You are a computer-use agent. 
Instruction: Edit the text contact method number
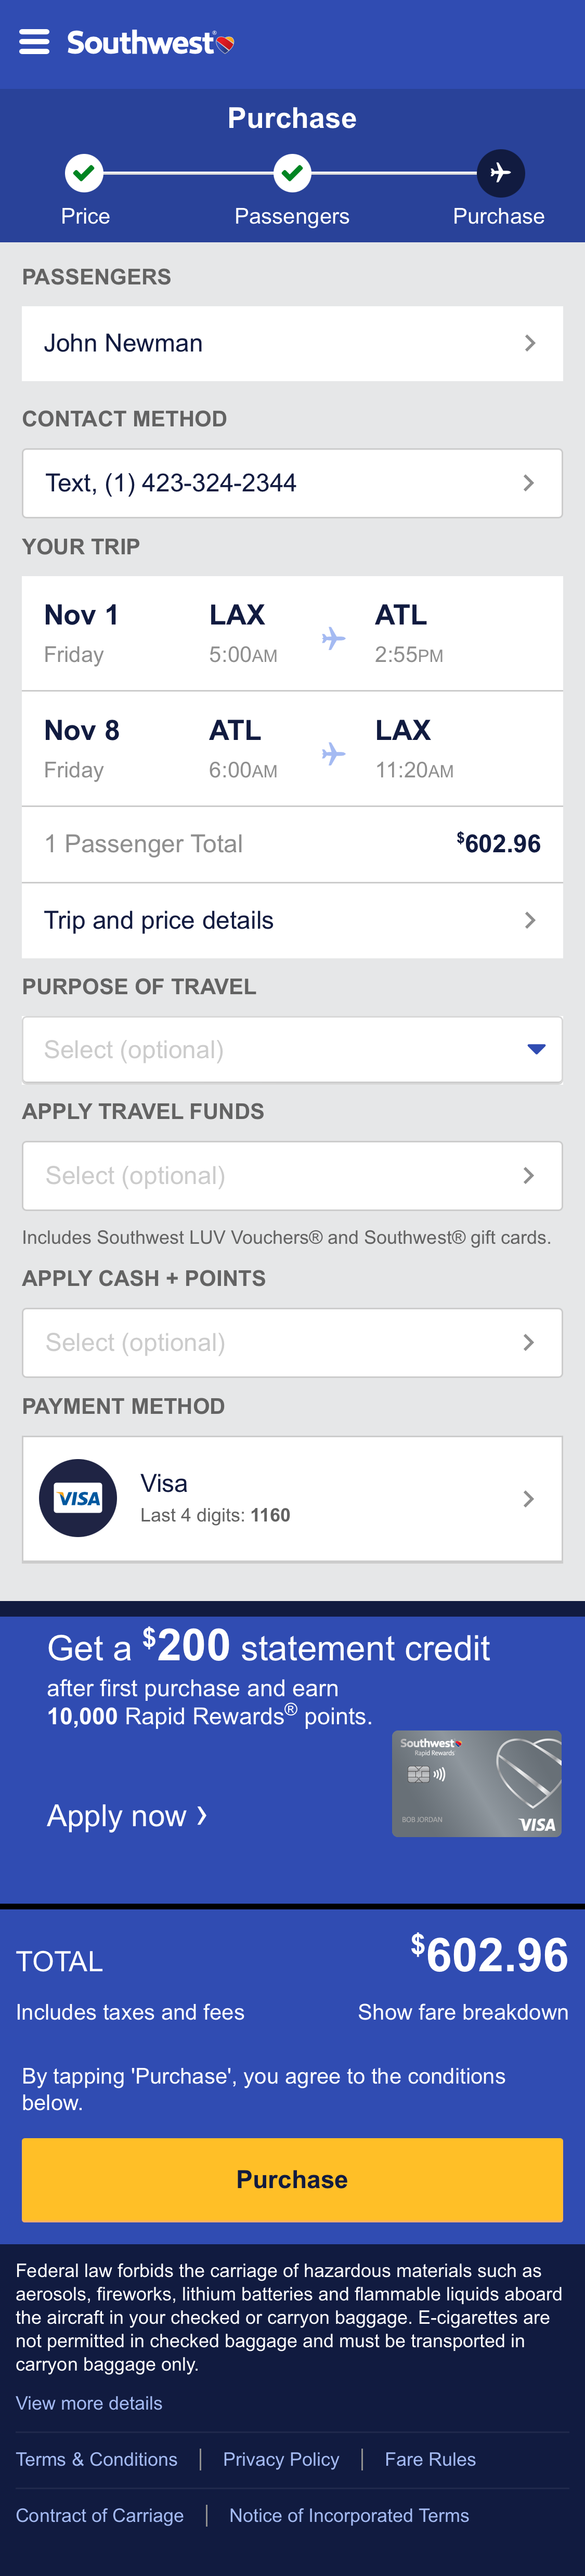pos(292,482)
